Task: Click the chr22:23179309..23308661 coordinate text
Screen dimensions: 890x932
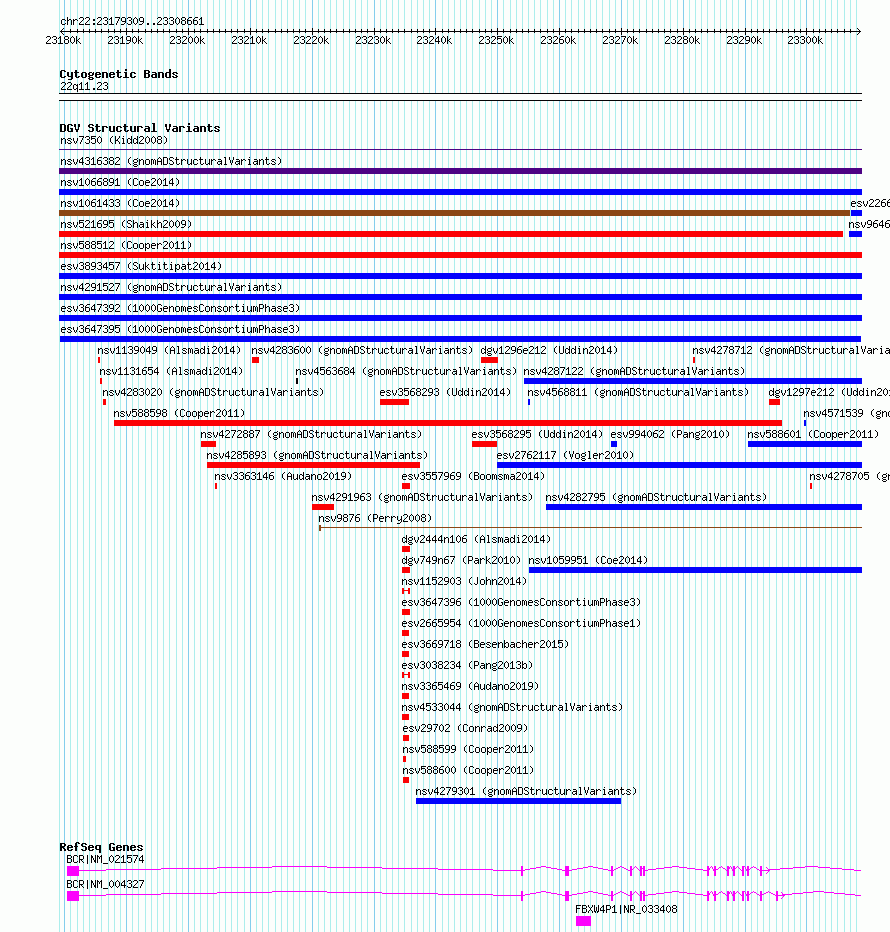Action: (132, 21)
